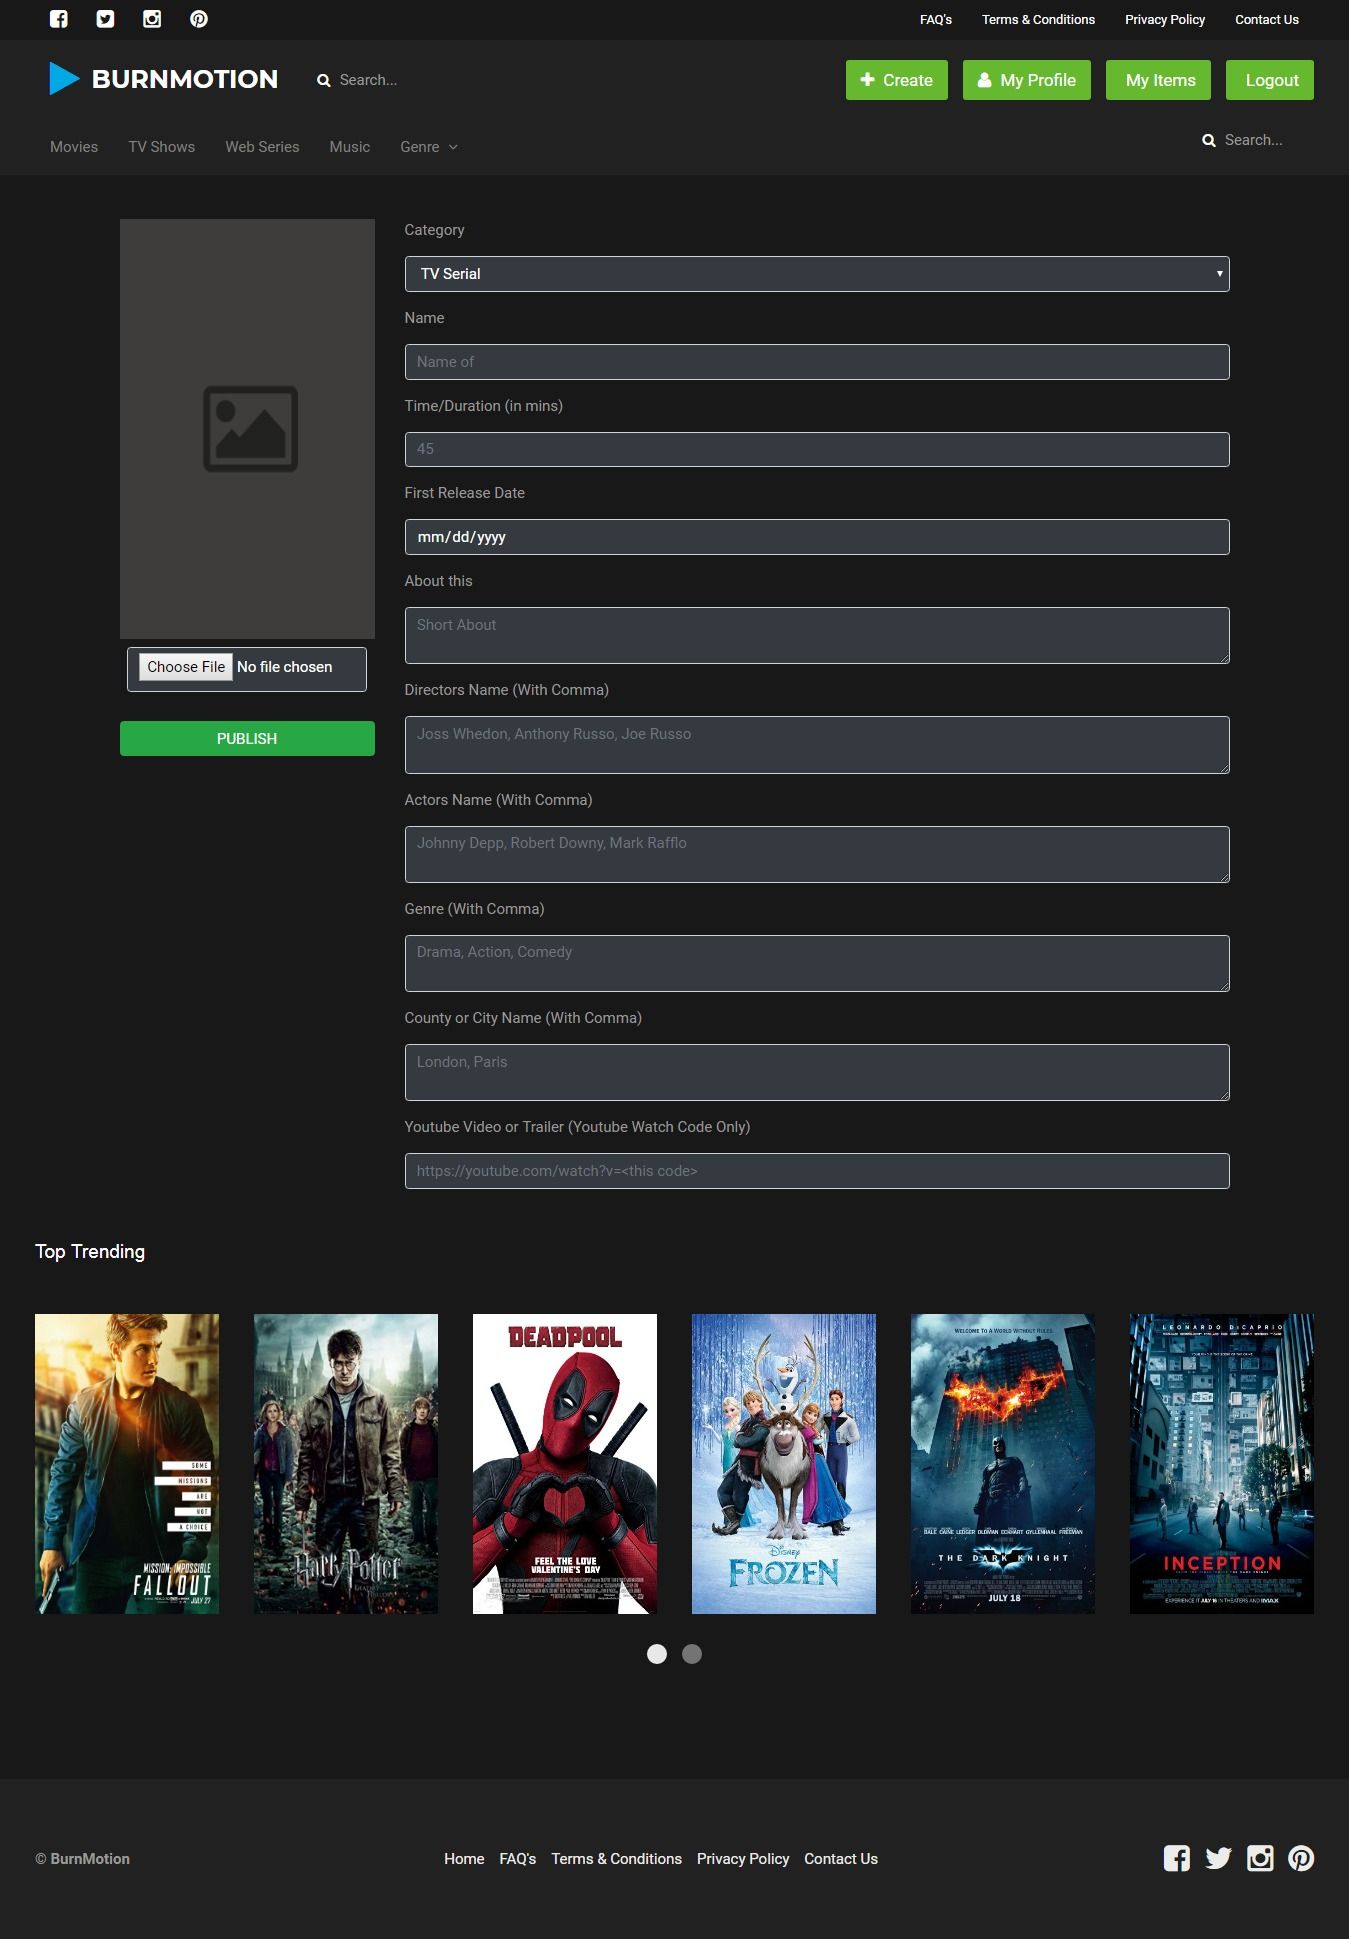Open the Frozen poster
This screenshot has width=1349, height=1939.
pyautogui.click(x=784, y=1464)
